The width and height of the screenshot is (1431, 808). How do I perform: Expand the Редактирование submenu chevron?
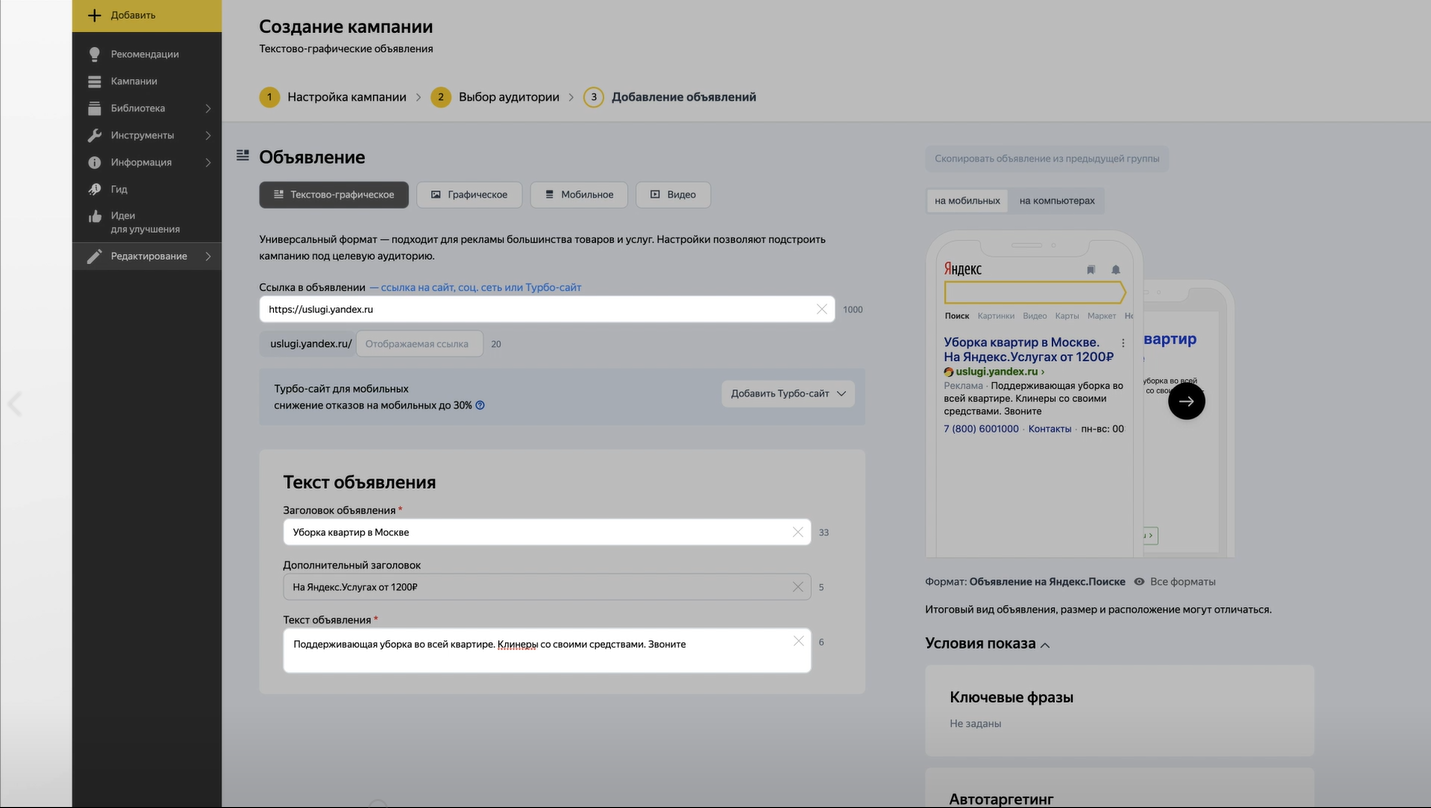click(x=208, y=256)
